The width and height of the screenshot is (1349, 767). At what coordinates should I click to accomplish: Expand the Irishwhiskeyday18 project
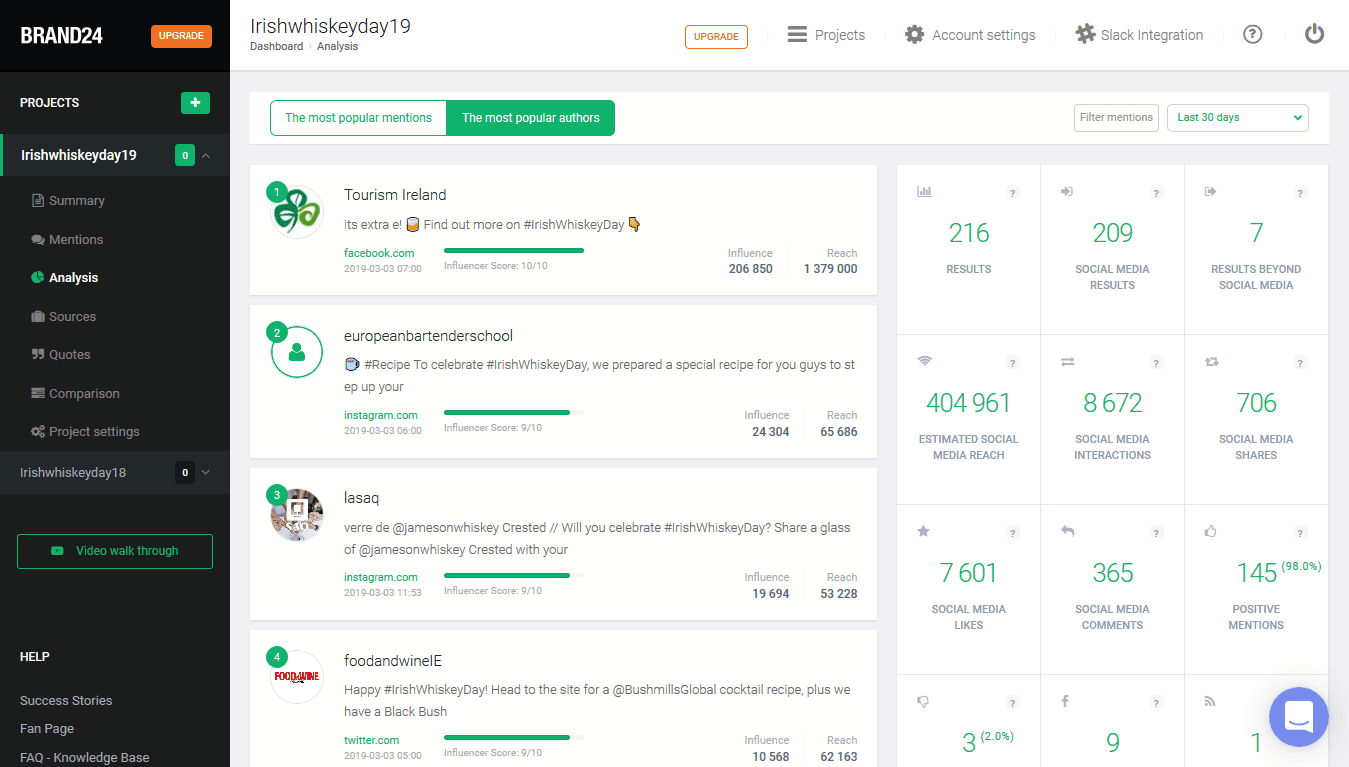[206, 473]
